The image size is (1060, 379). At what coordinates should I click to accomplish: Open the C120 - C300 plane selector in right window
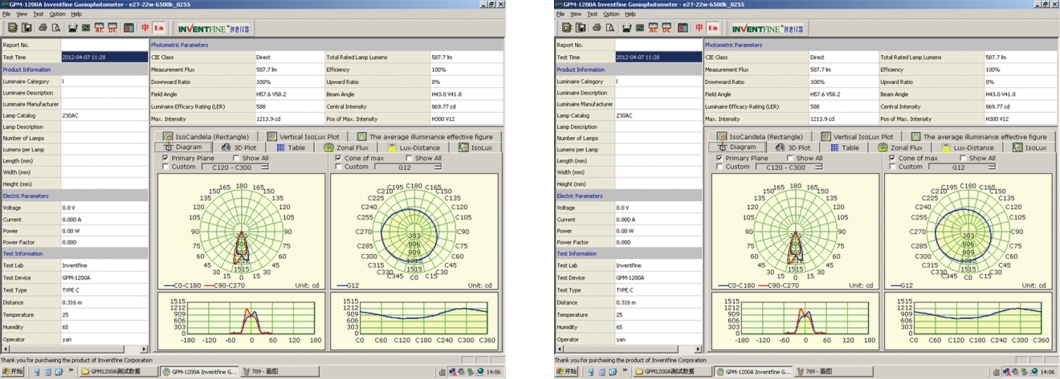coord(788,167)
